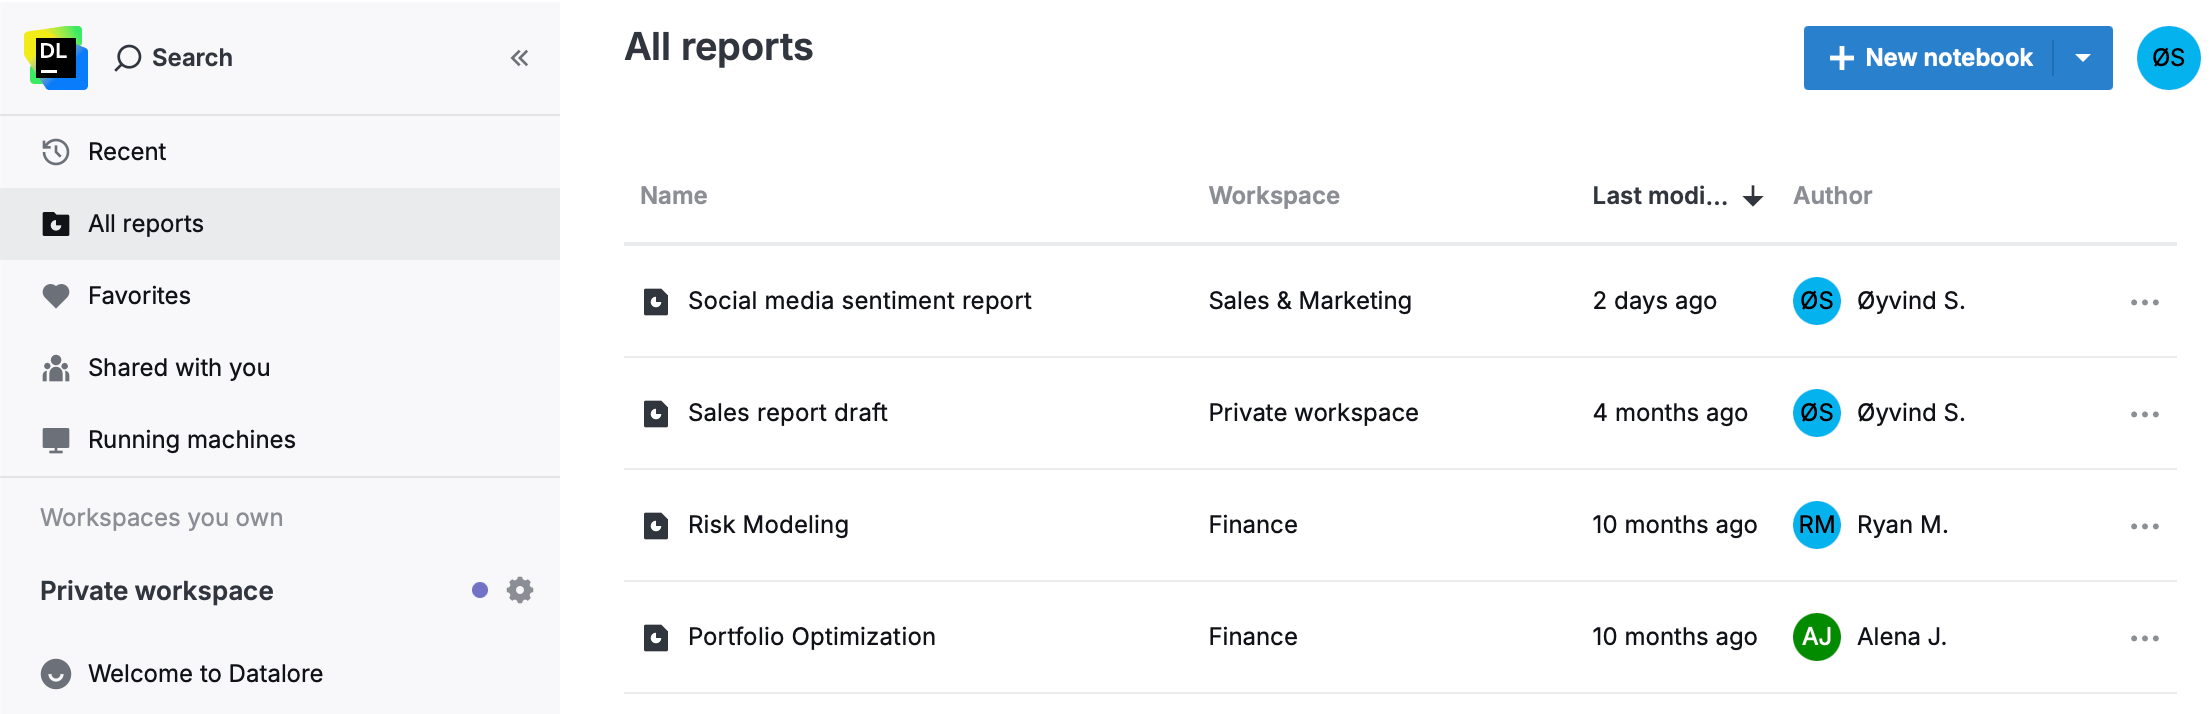Open more options for Risk Modeling
Image resolution: width=2211 pixels, height=714 pixels.
point(2144,526)
